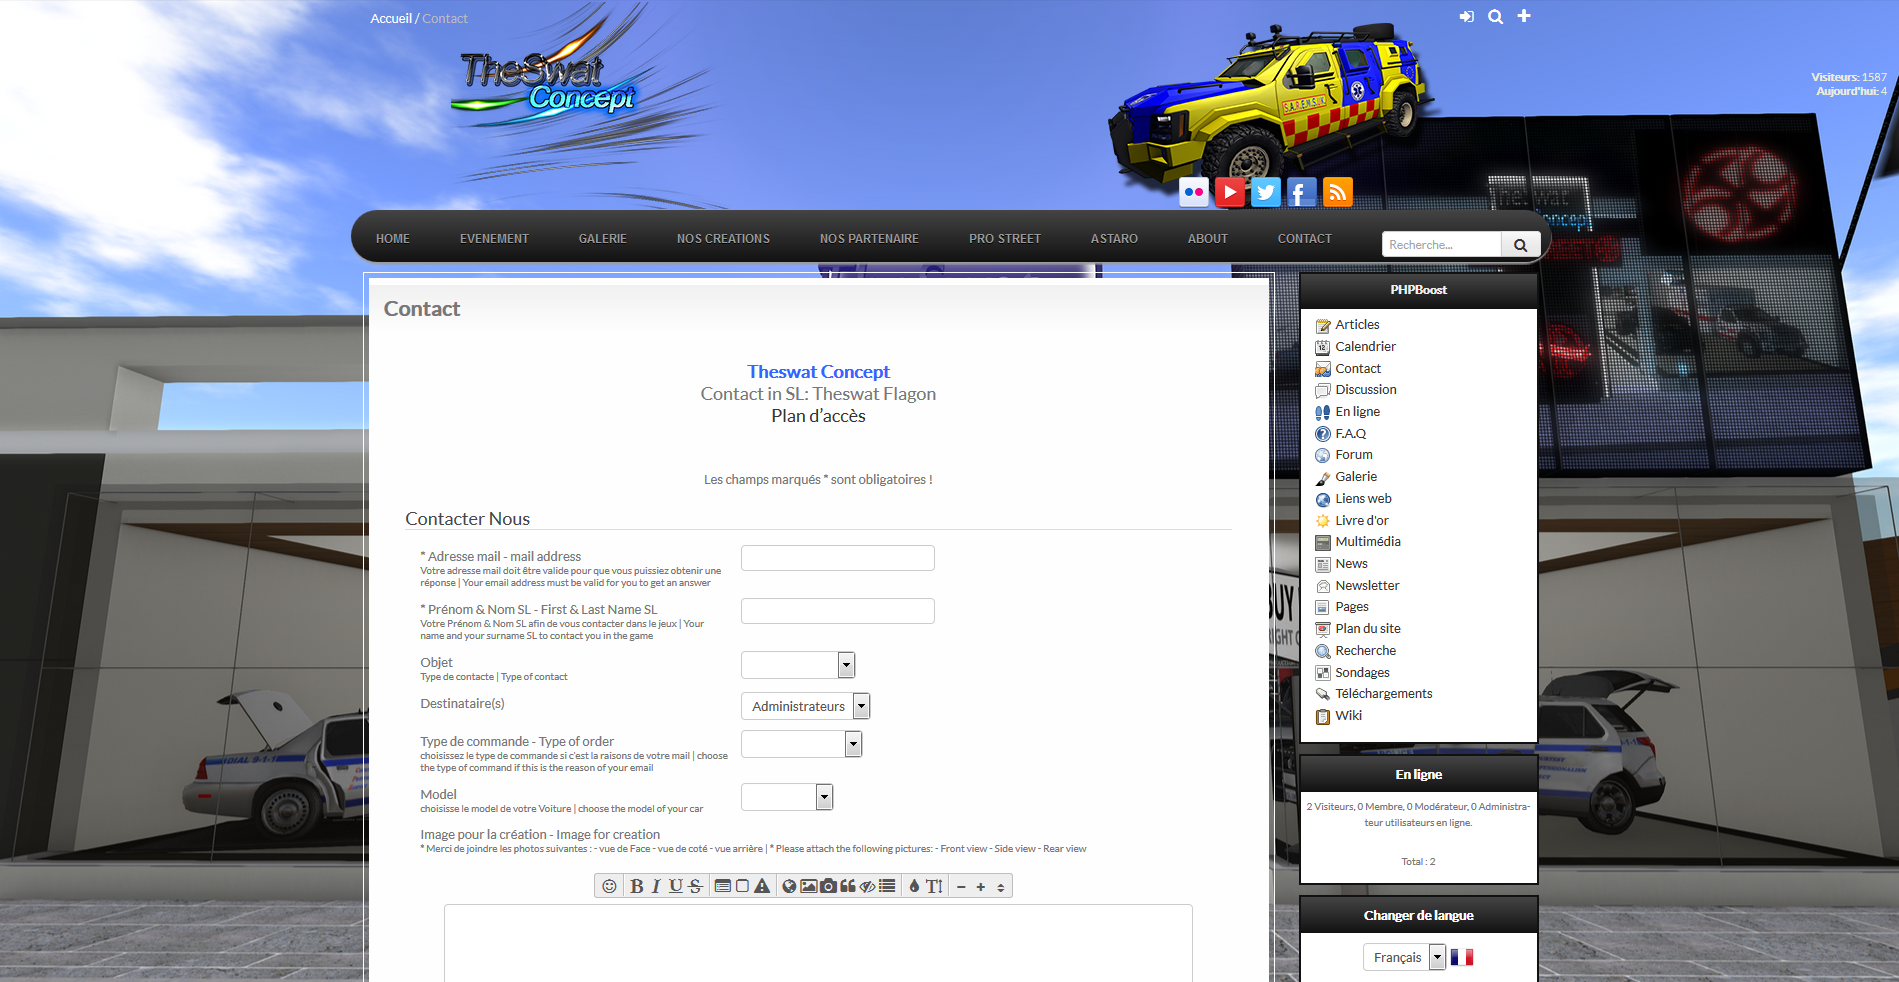Open the Theswat Concept link

tap(818, 372)
